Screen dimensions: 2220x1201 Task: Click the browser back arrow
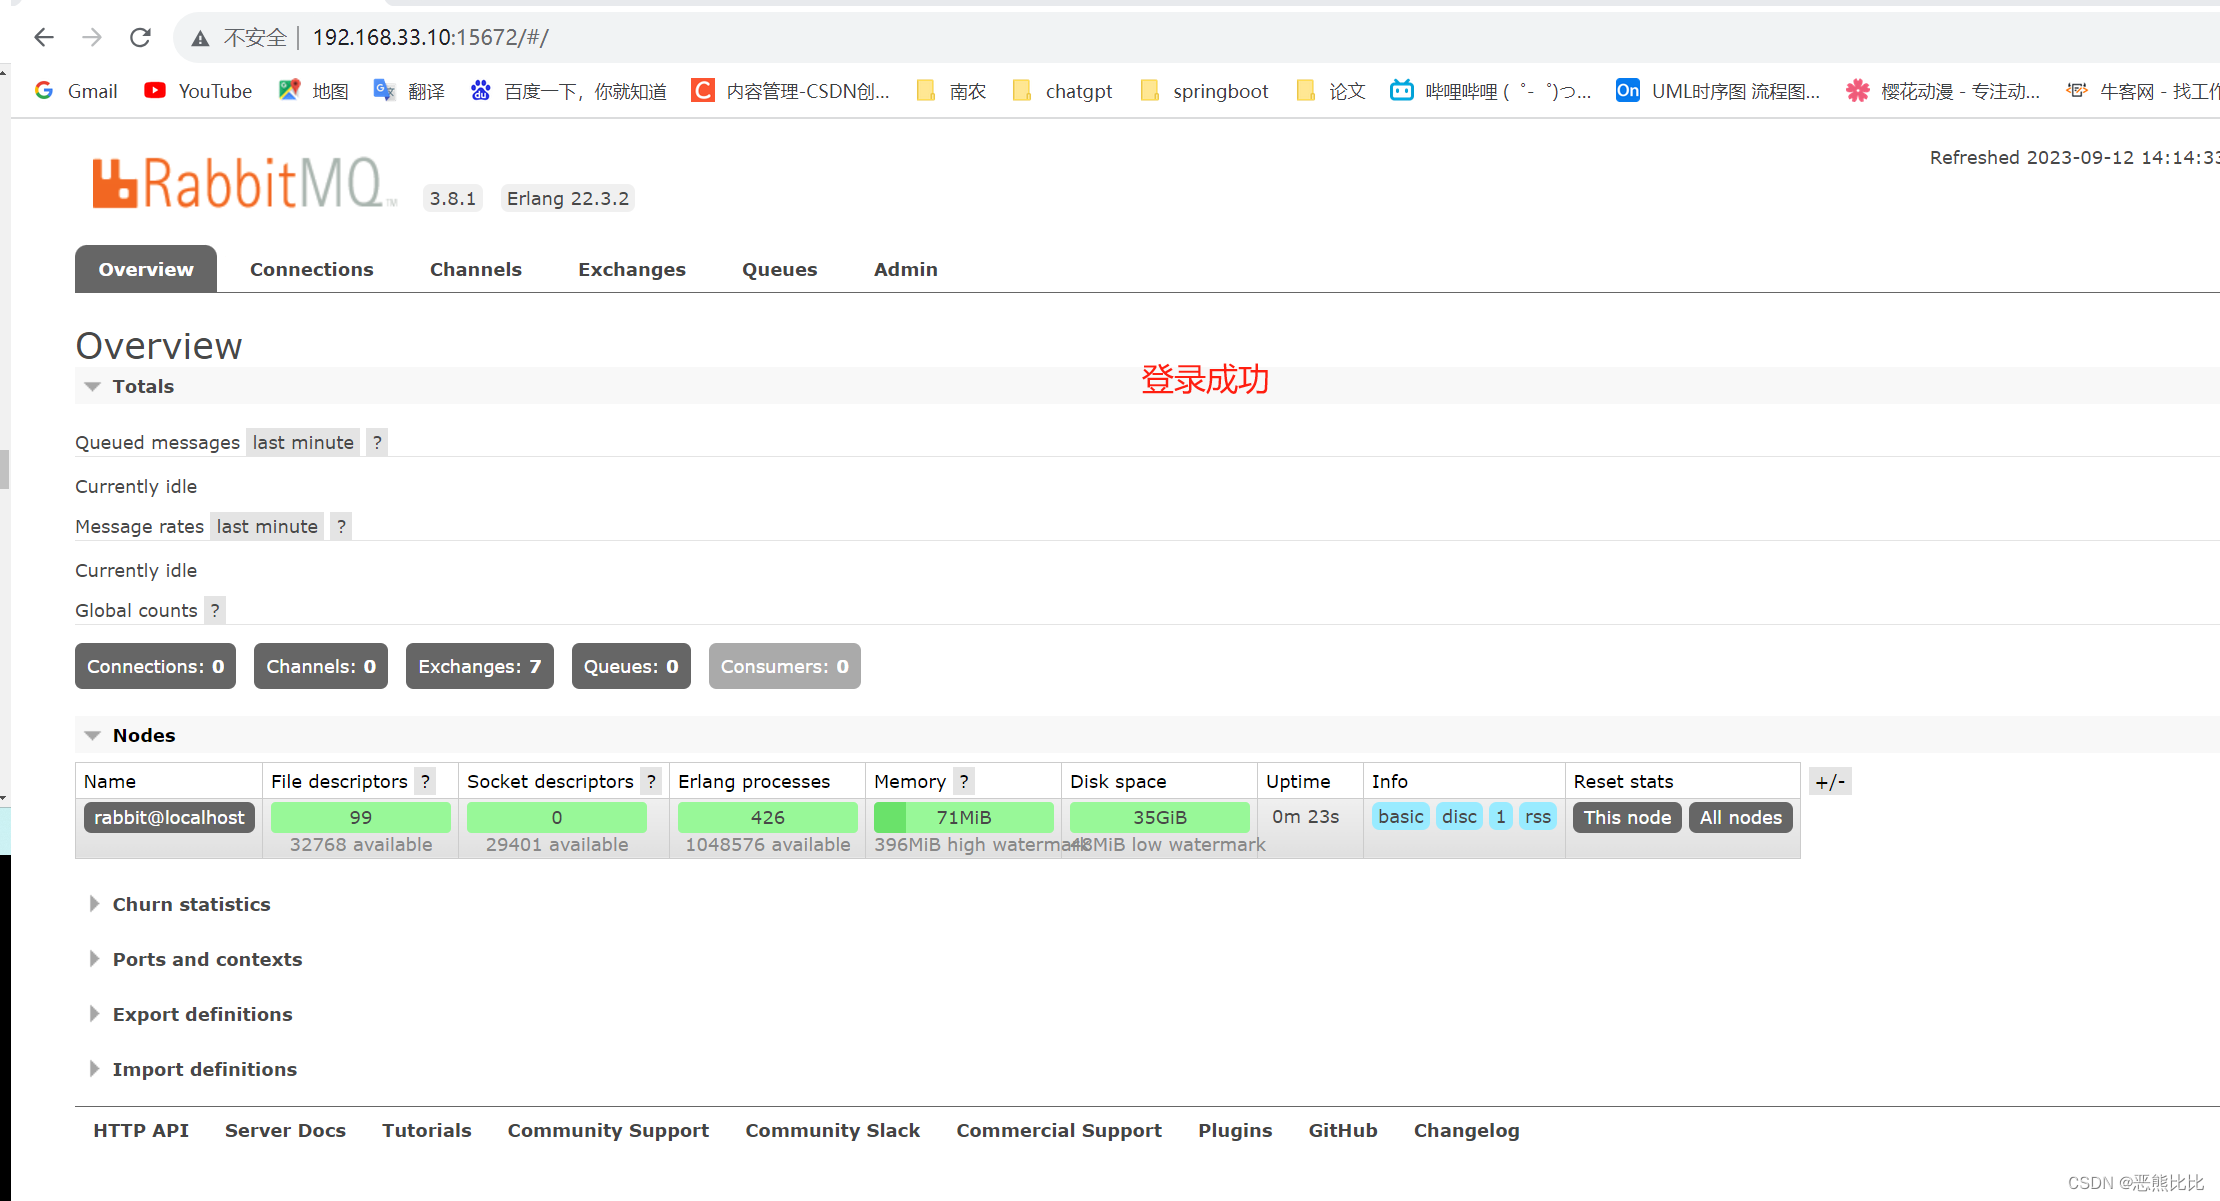tap(43, 38)
